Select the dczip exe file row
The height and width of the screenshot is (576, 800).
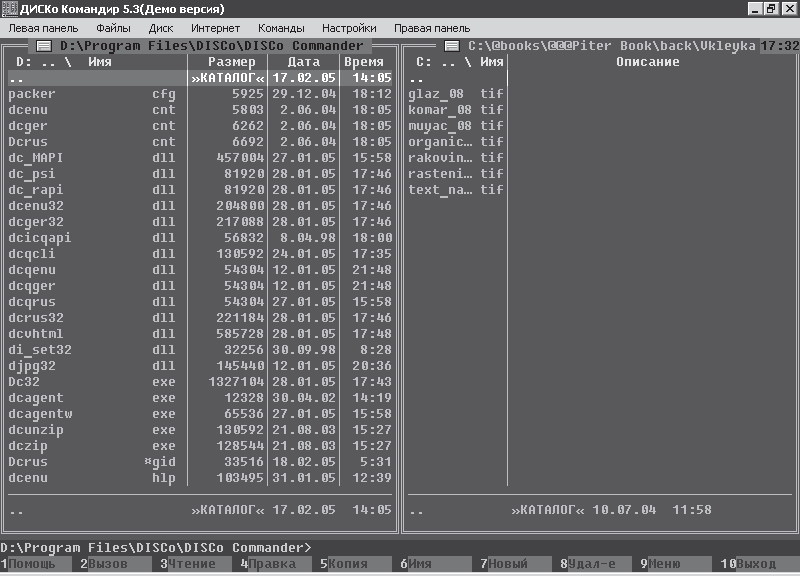click(90, 446)
